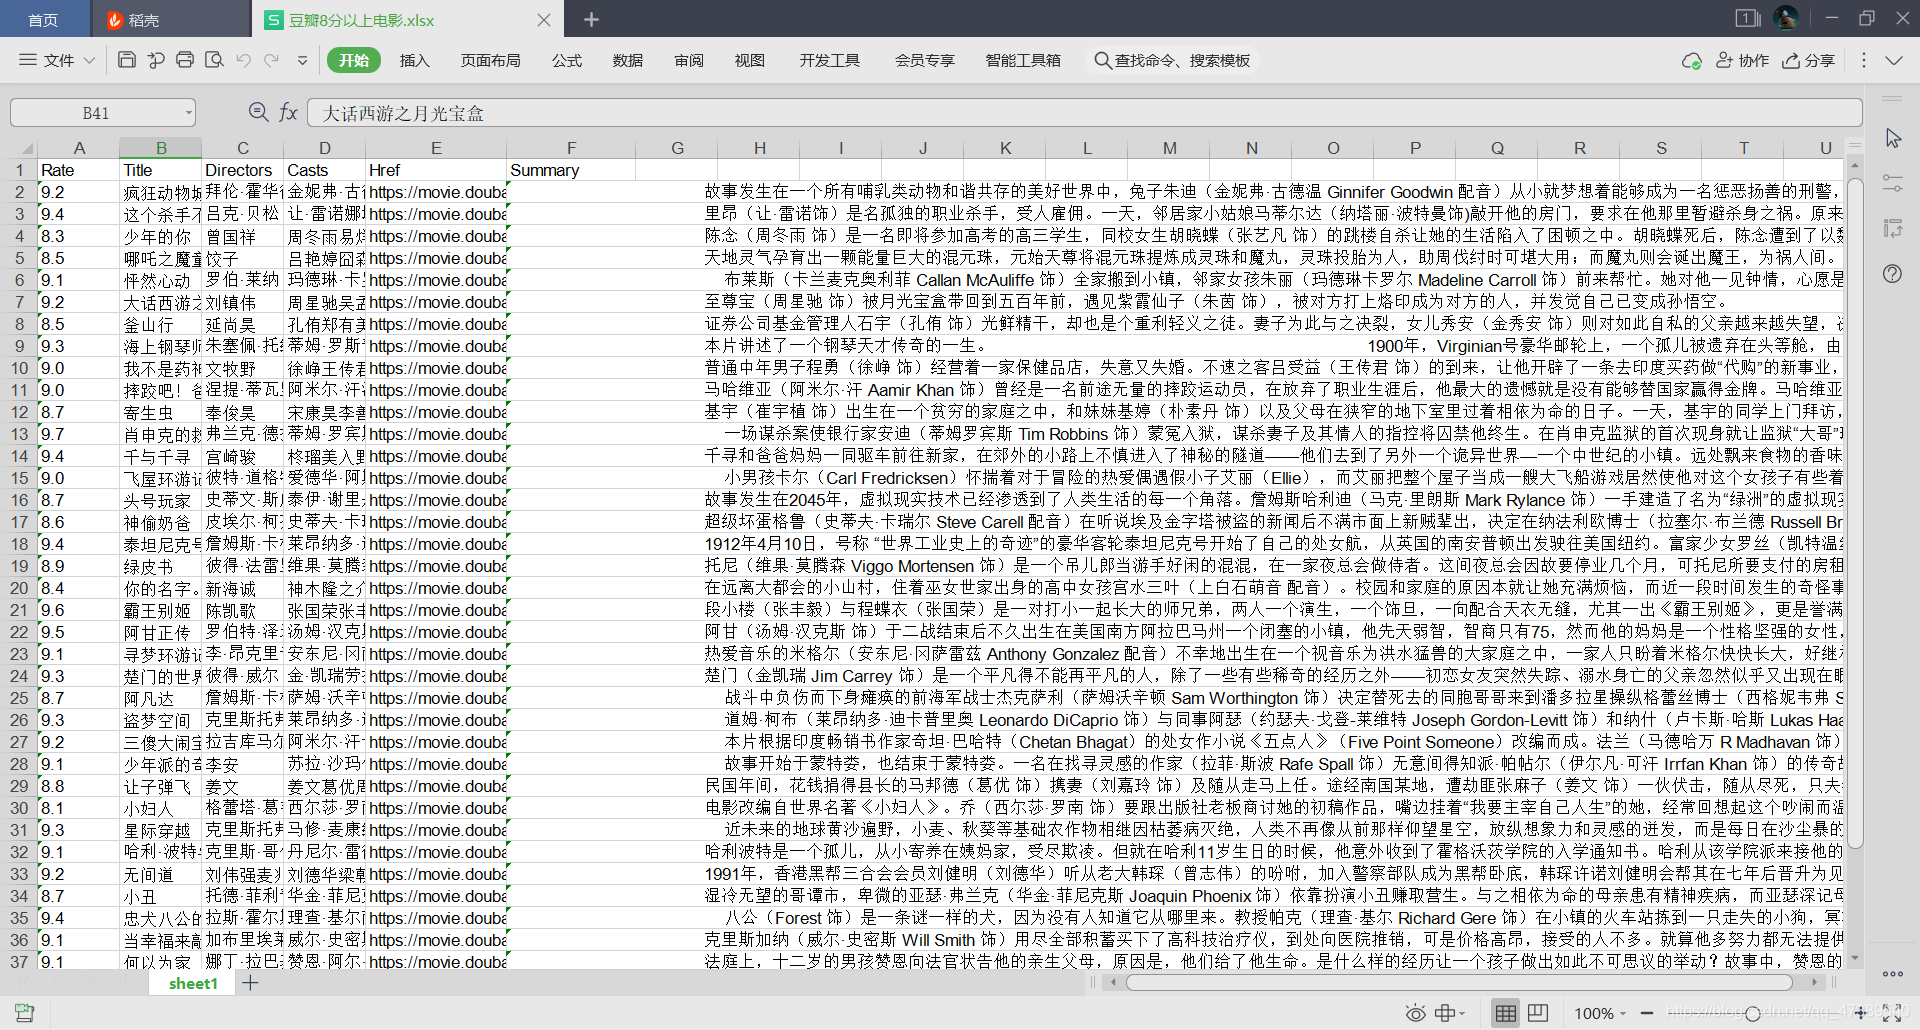Open the settings sliders icon in right sidebar
The height and width of the screenshot is (1030, 1920).
click(x=1892, y=183)
